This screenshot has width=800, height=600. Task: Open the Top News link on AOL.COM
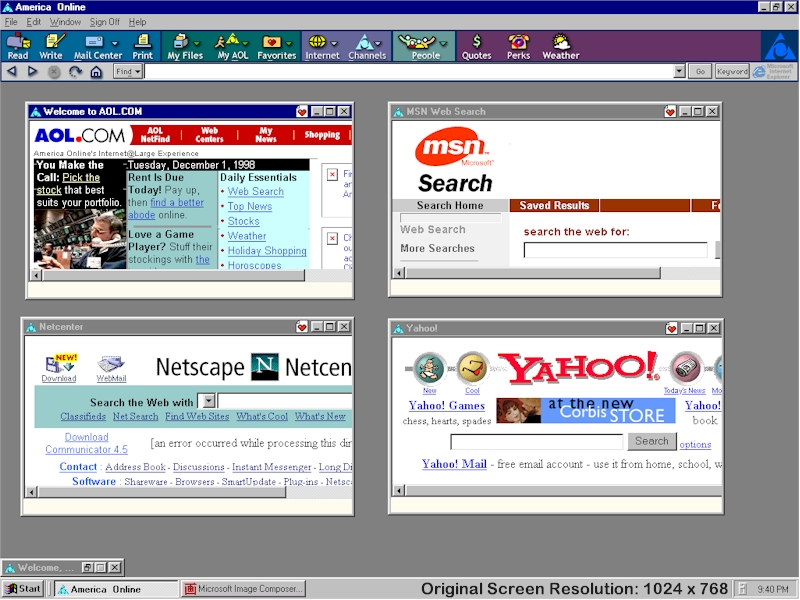coord(249,206)
